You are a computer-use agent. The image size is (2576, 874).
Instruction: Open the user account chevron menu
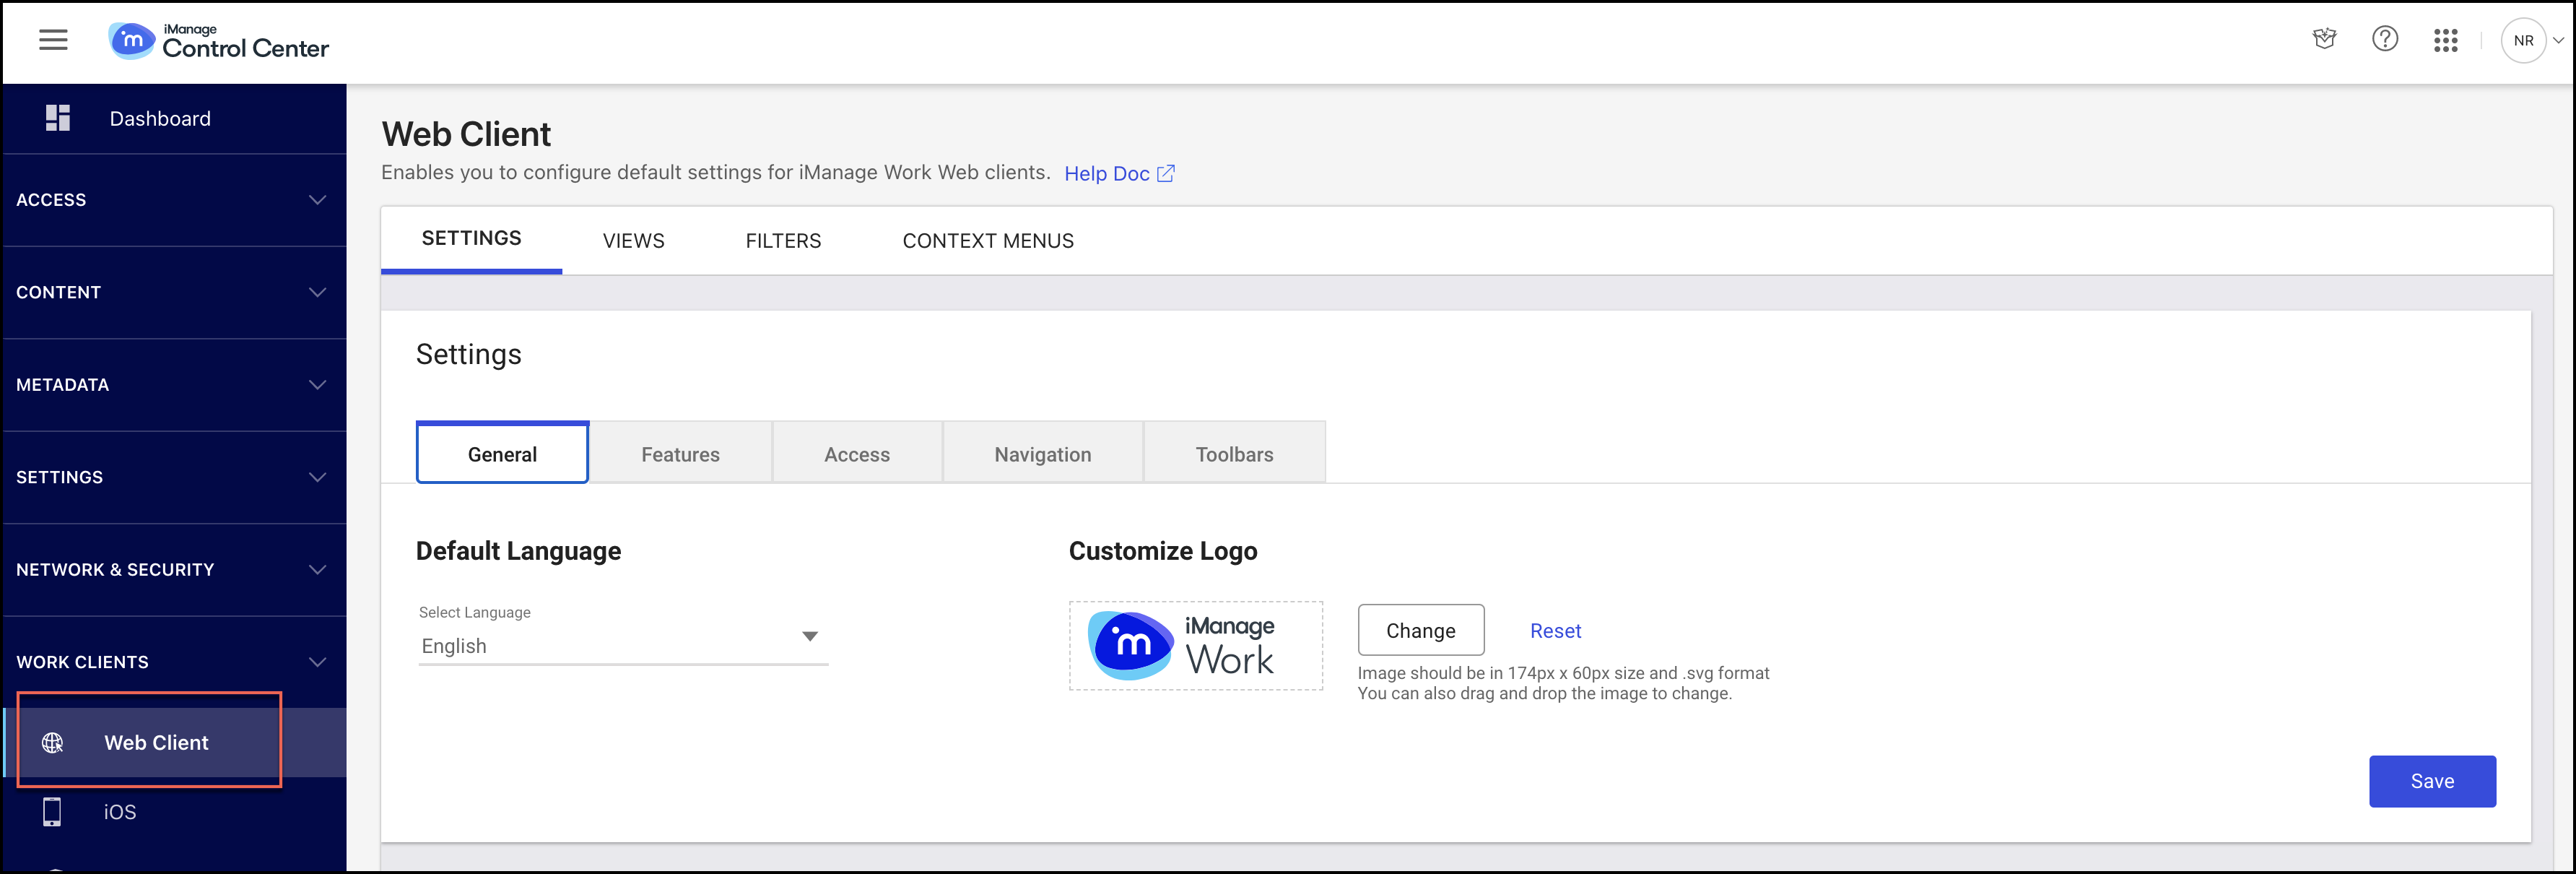[x=2561, y=40]
